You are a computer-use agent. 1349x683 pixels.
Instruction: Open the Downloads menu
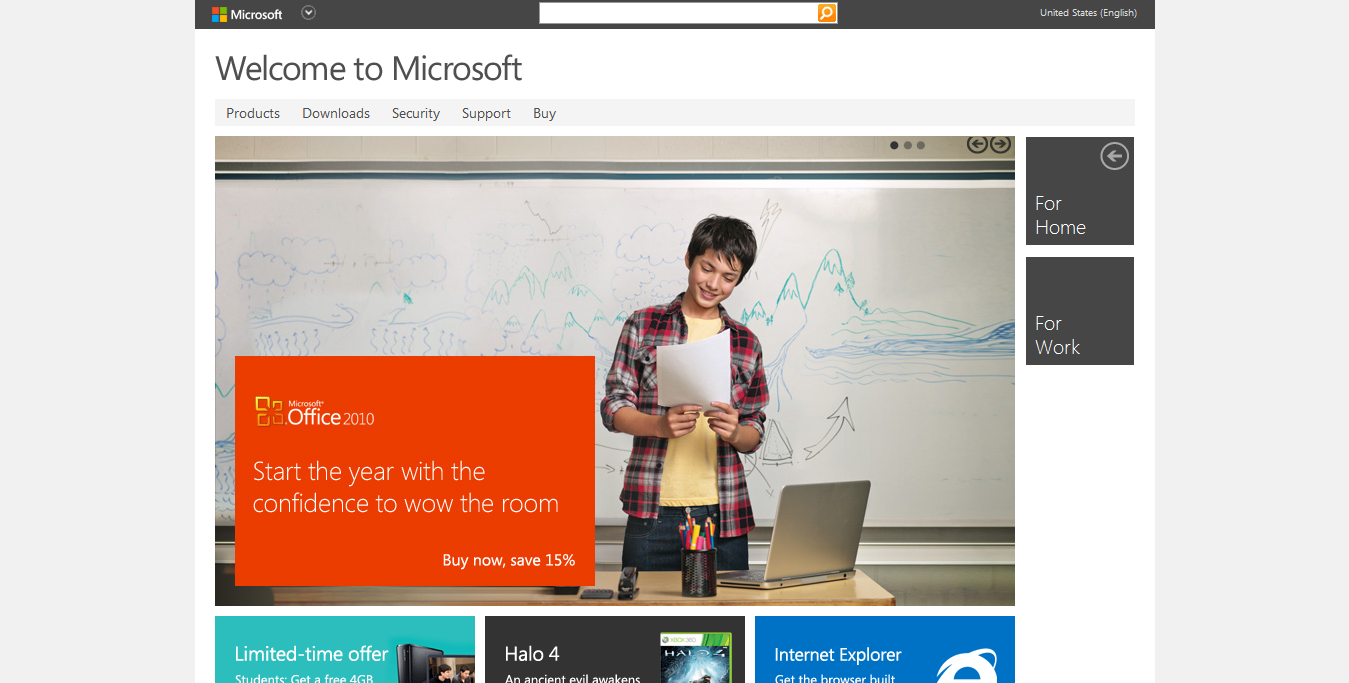tap(335, 113)
